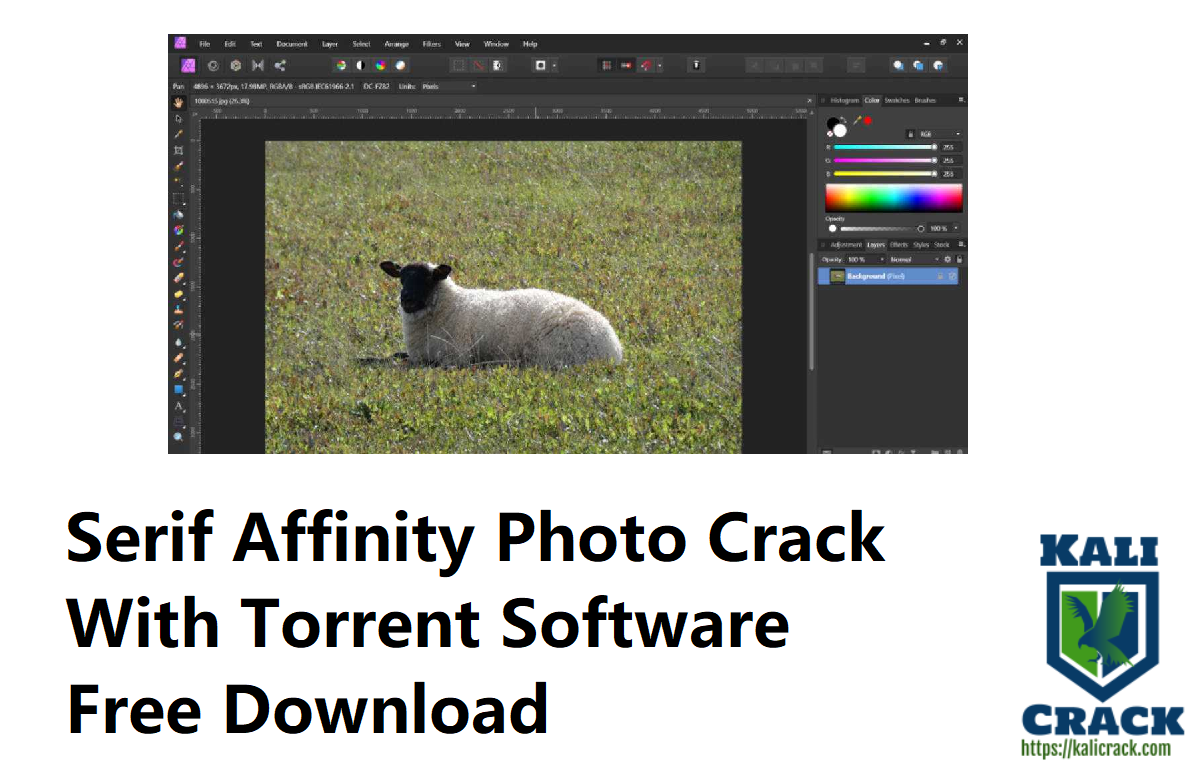Open the Layer menu

330,44
